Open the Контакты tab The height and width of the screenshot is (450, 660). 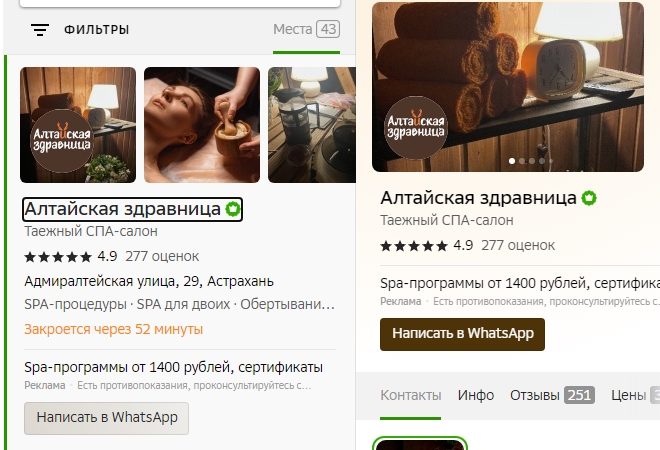click(411, 395)
